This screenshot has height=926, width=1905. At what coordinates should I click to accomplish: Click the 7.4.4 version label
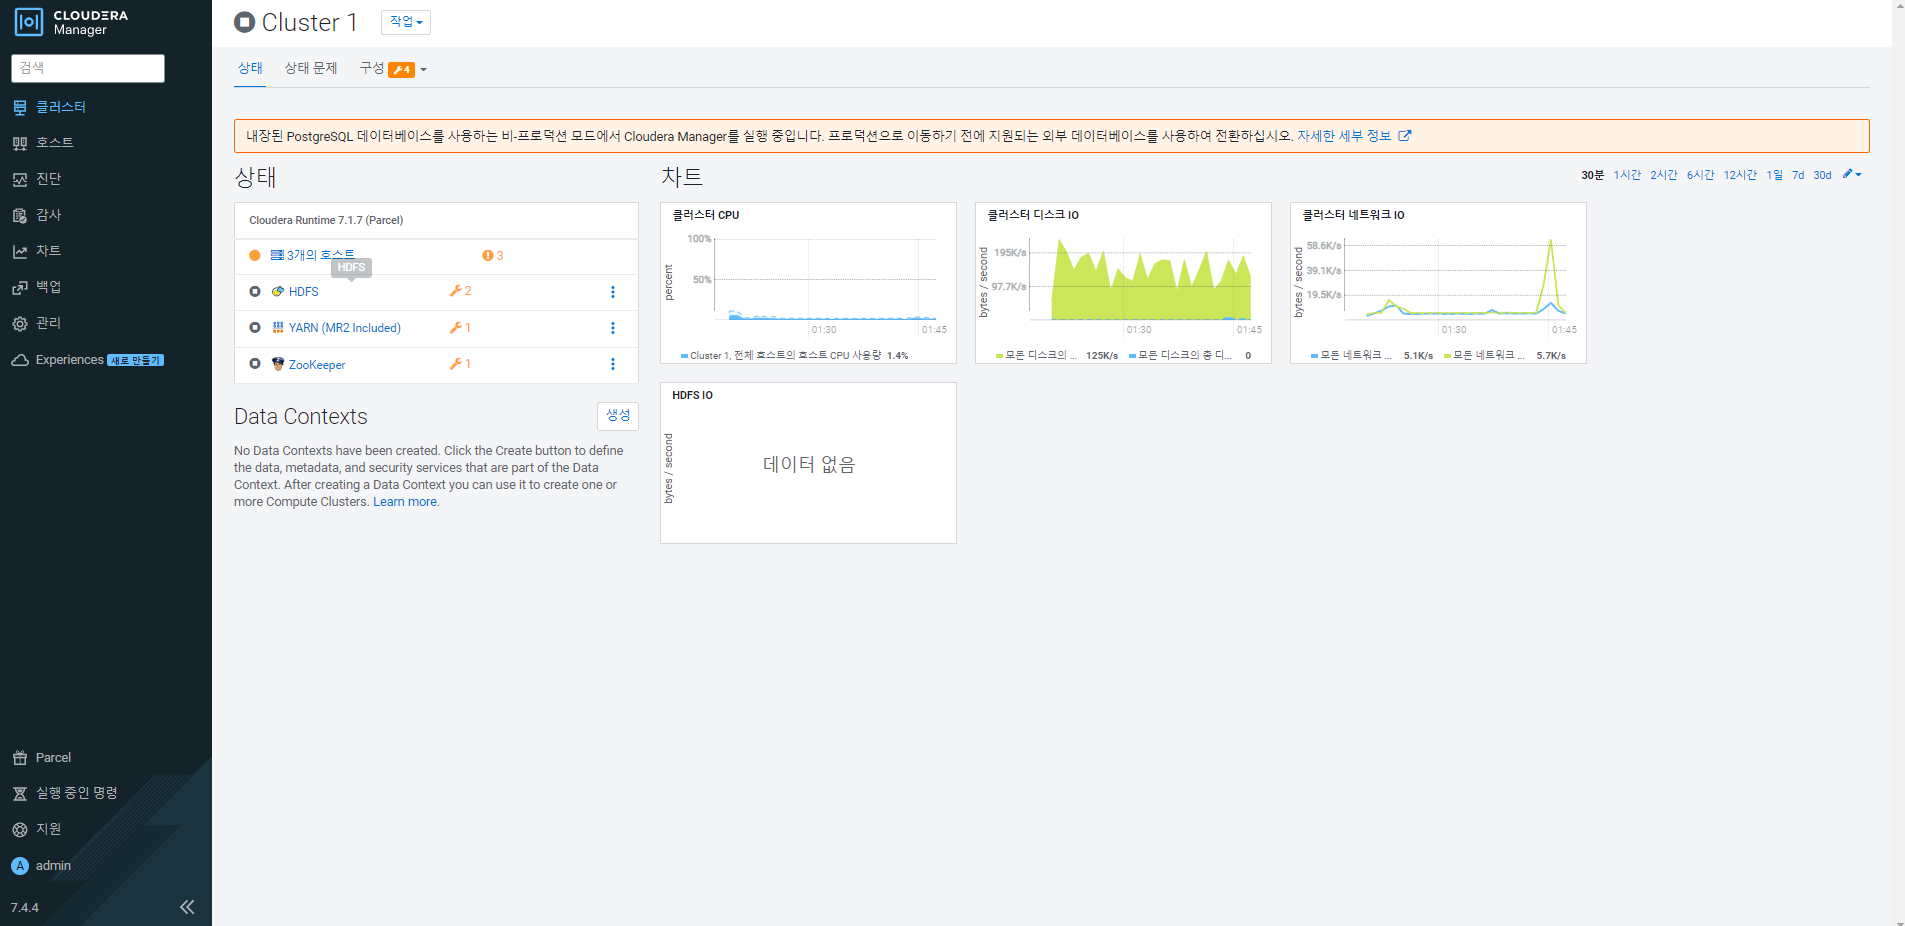tap(25, 908)
